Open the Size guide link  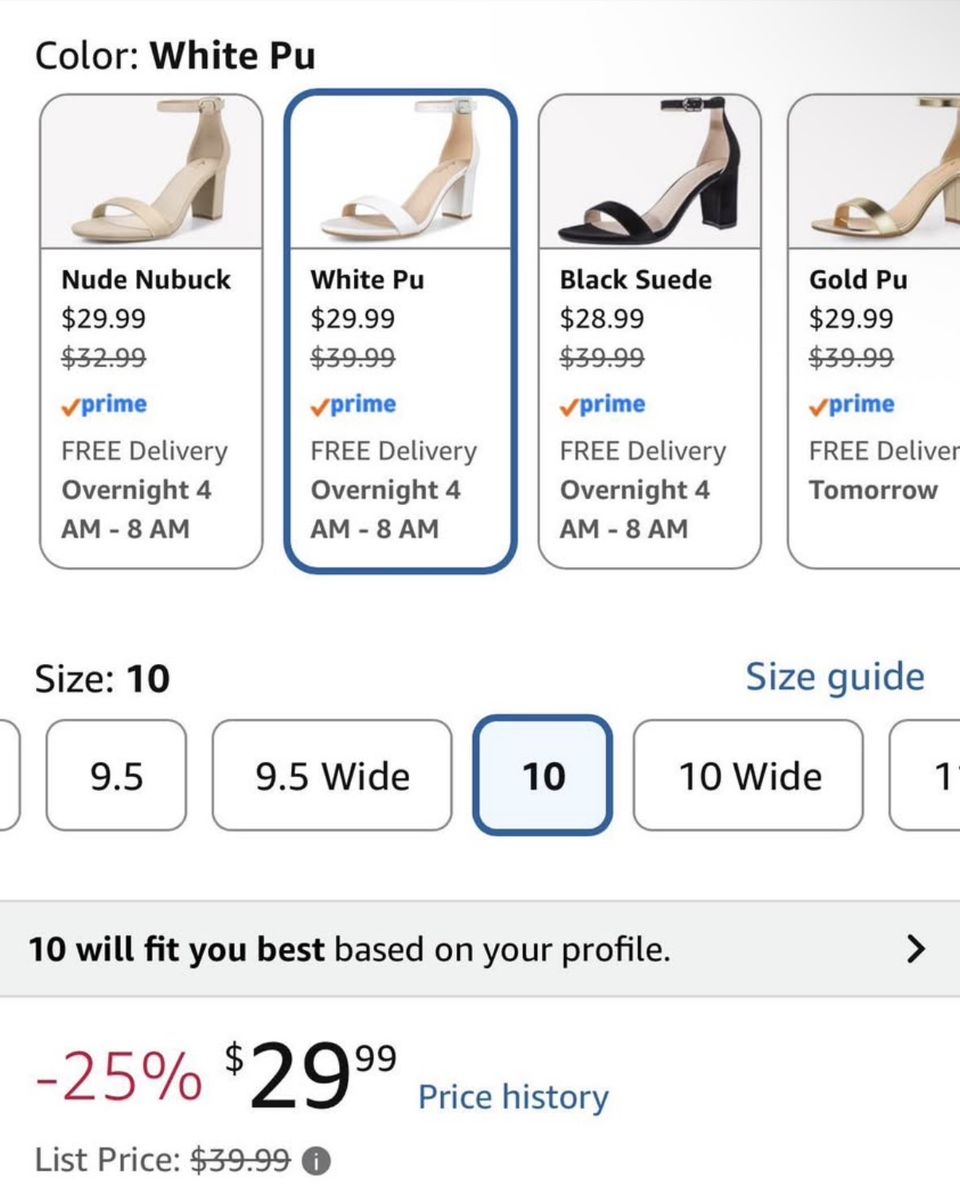click(835, 678)
